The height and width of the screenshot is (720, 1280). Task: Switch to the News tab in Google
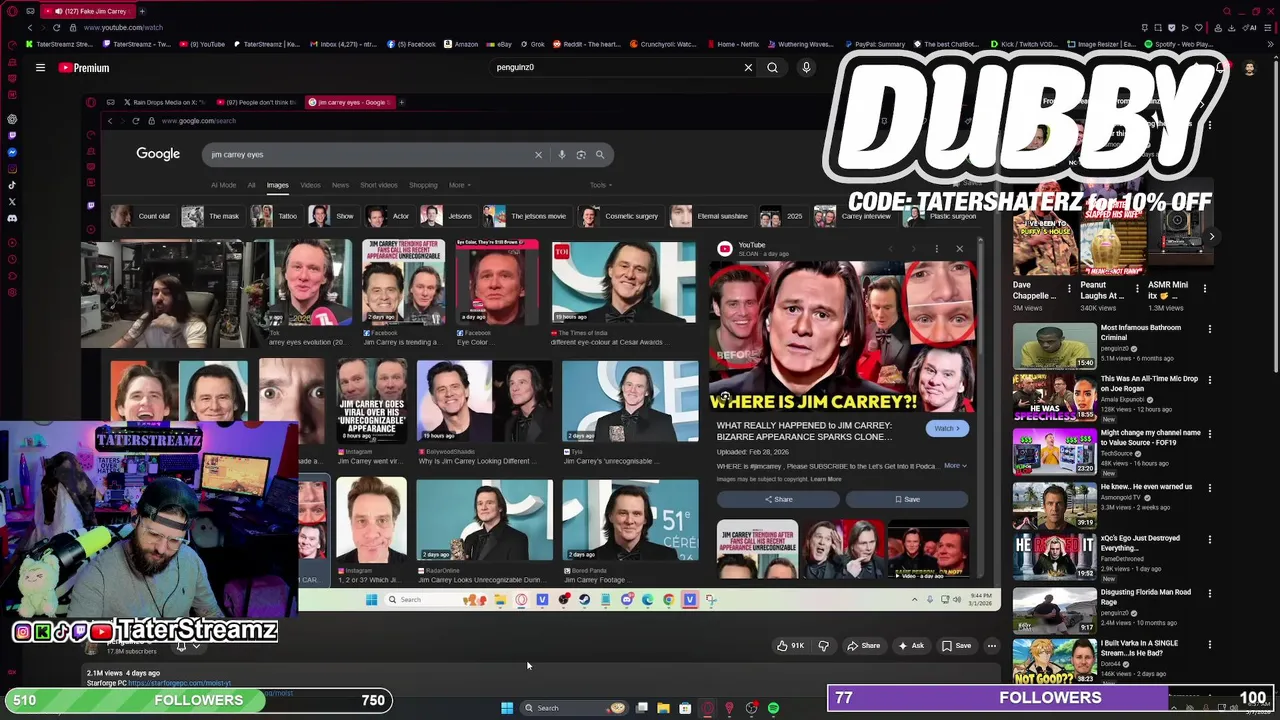(340, 185)
